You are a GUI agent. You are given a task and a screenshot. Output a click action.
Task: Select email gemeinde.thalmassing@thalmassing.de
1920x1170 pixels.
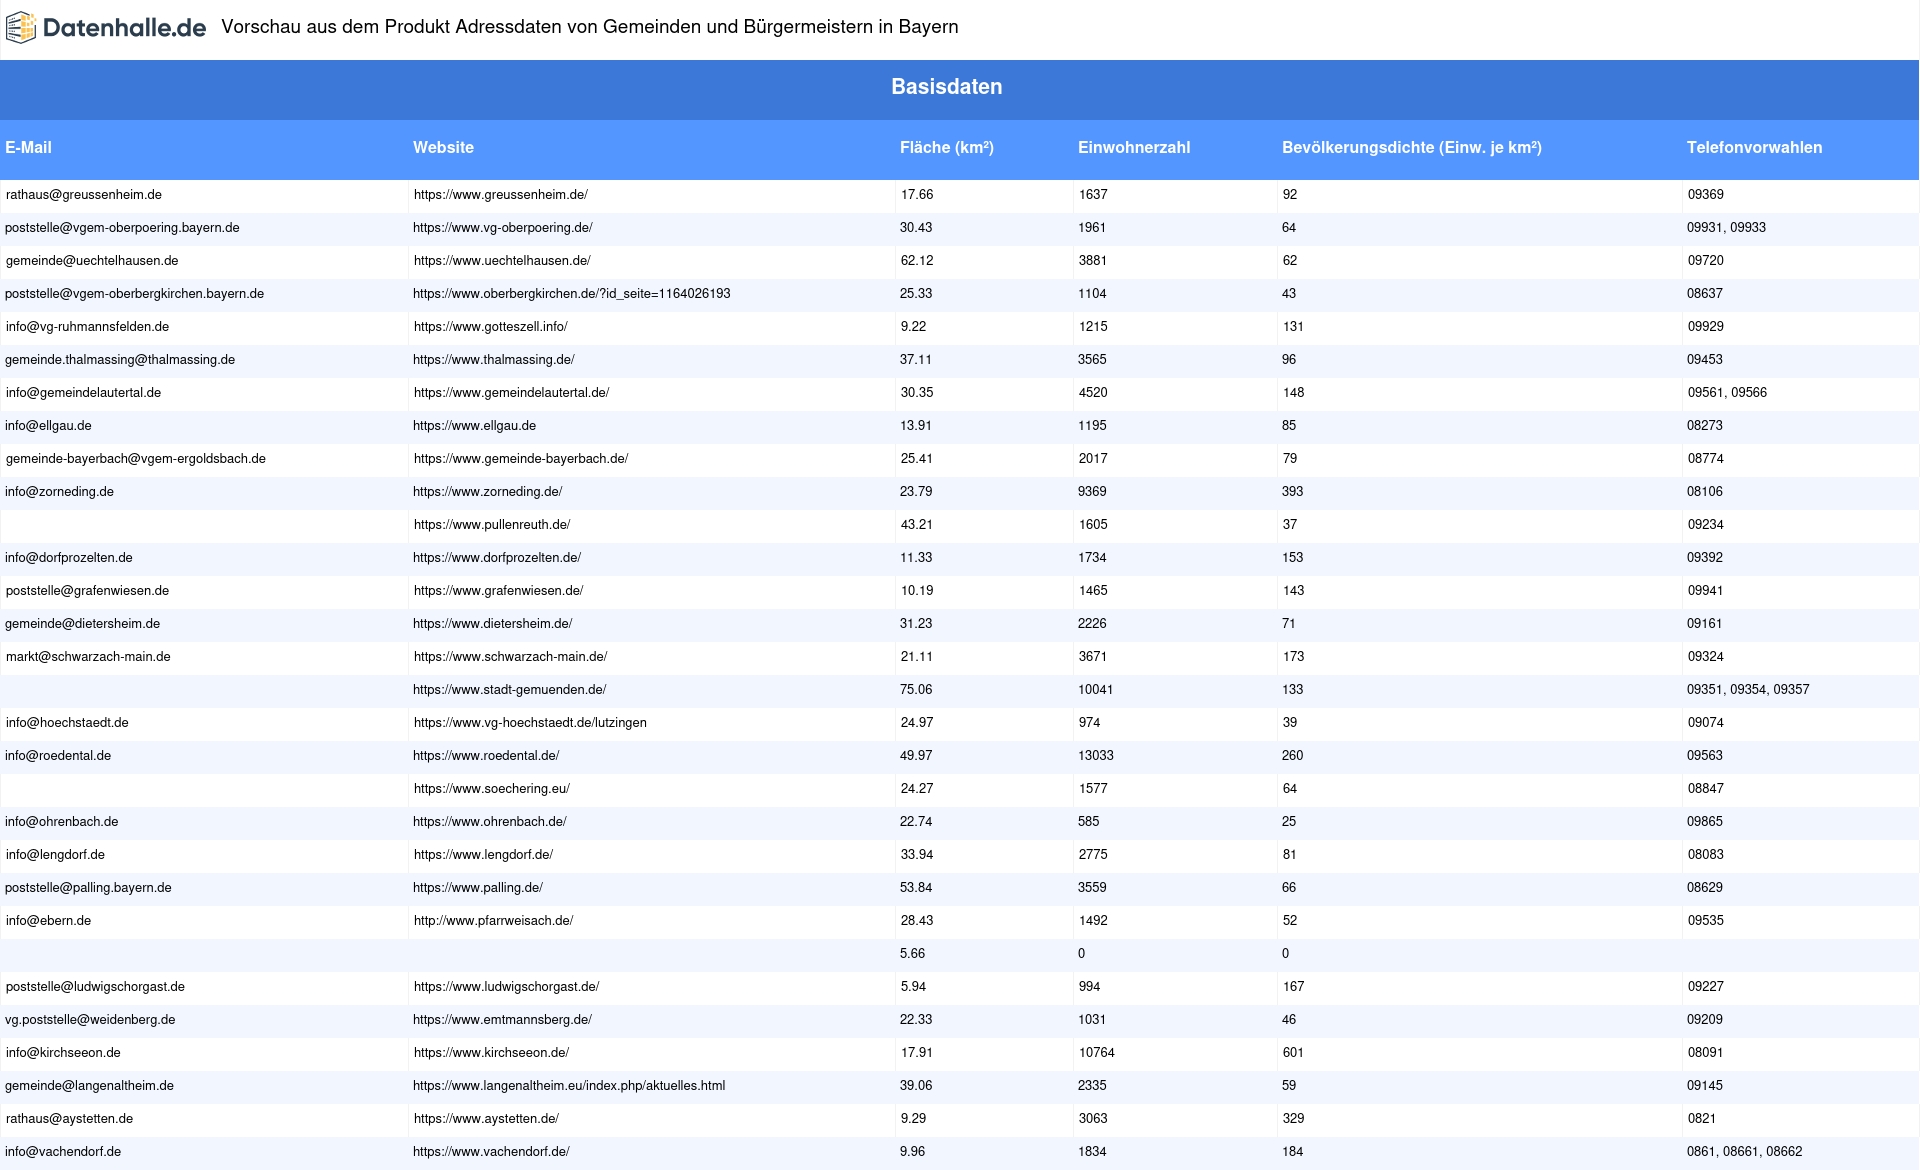(120, 360)
